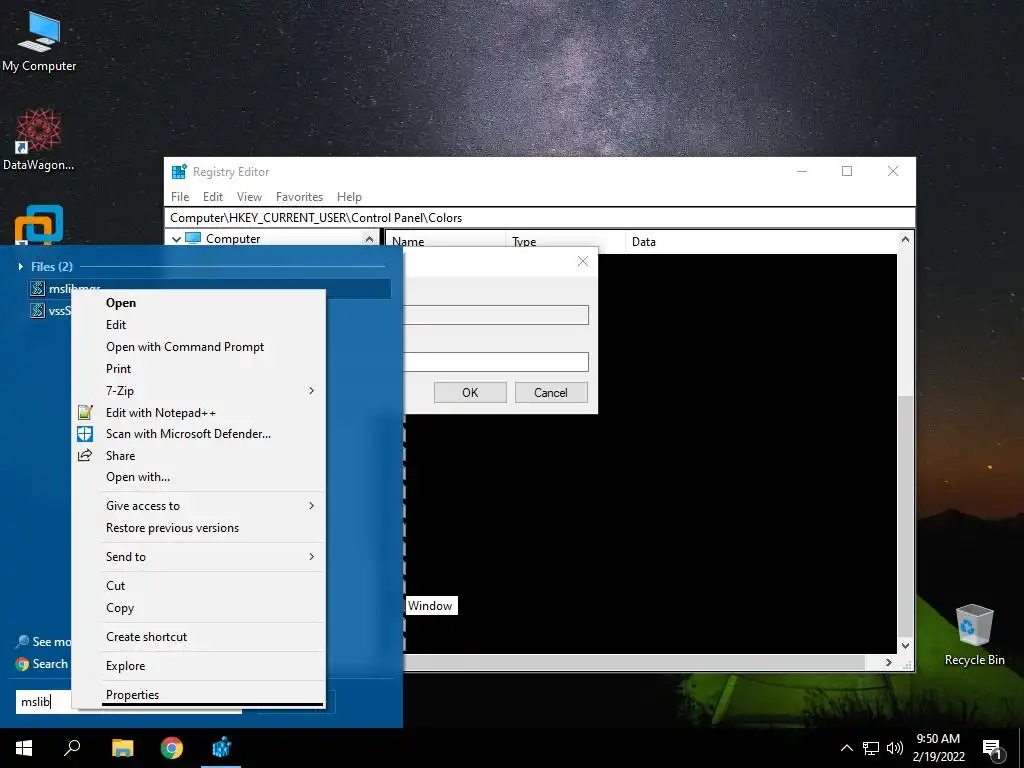Select Create shortcut option
Screen dimensions: 1024x768
pos(199,637)
